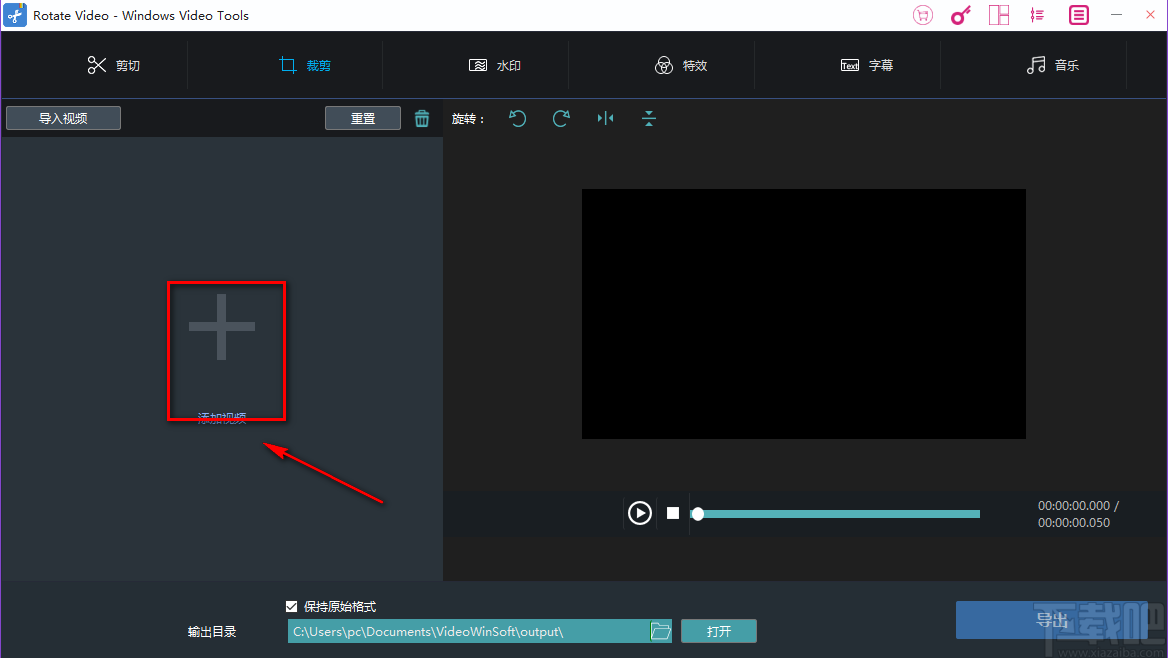This screenshot has width=1168, height=658.
Task: Click the 添加视频 add video placeholder
Action: (x=226, y=350)
